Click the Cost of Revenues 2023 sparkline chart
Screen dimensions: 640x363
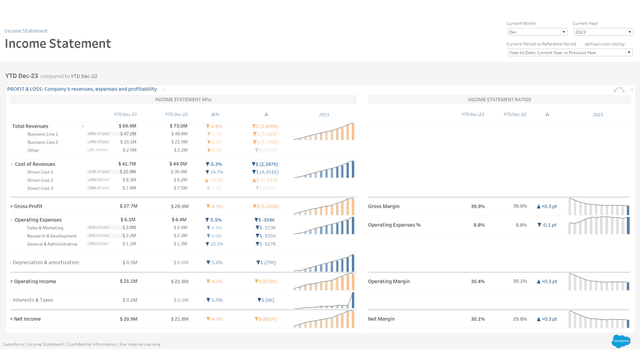pyautogui.click(x=324, y=169)
